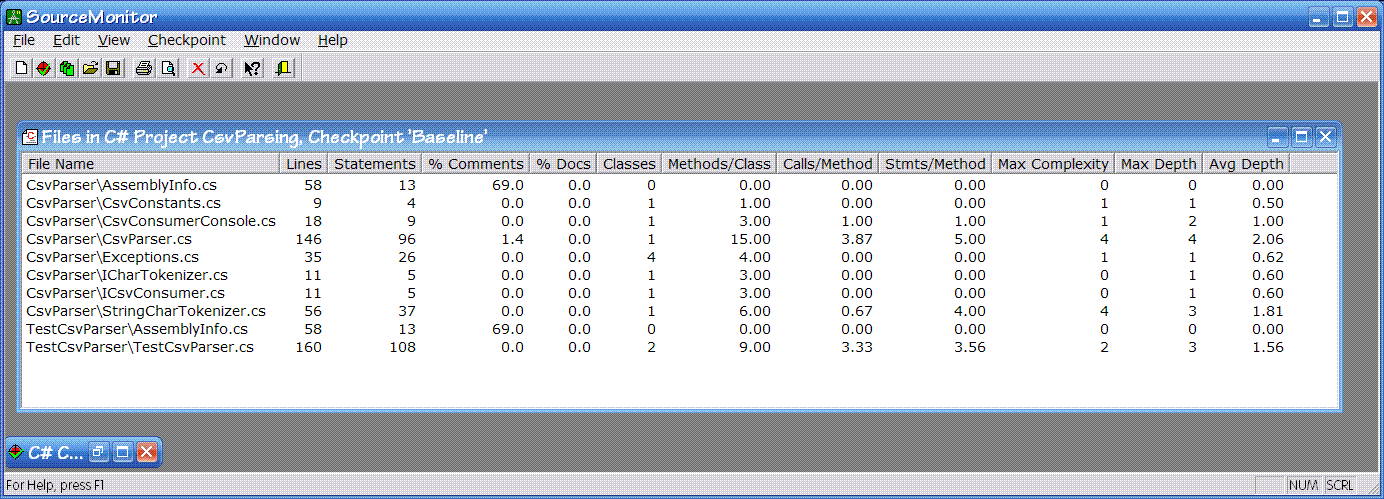1384x499 pixels.
Task: Maximize the minimized C# C... window
Action: (123, 453)
